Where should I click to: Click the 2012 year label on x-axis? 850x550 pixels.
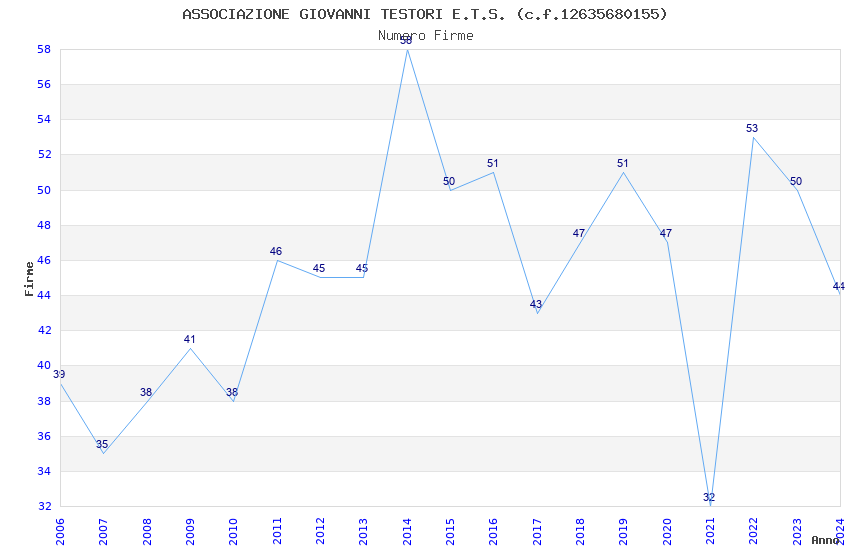tap(320, 532)
